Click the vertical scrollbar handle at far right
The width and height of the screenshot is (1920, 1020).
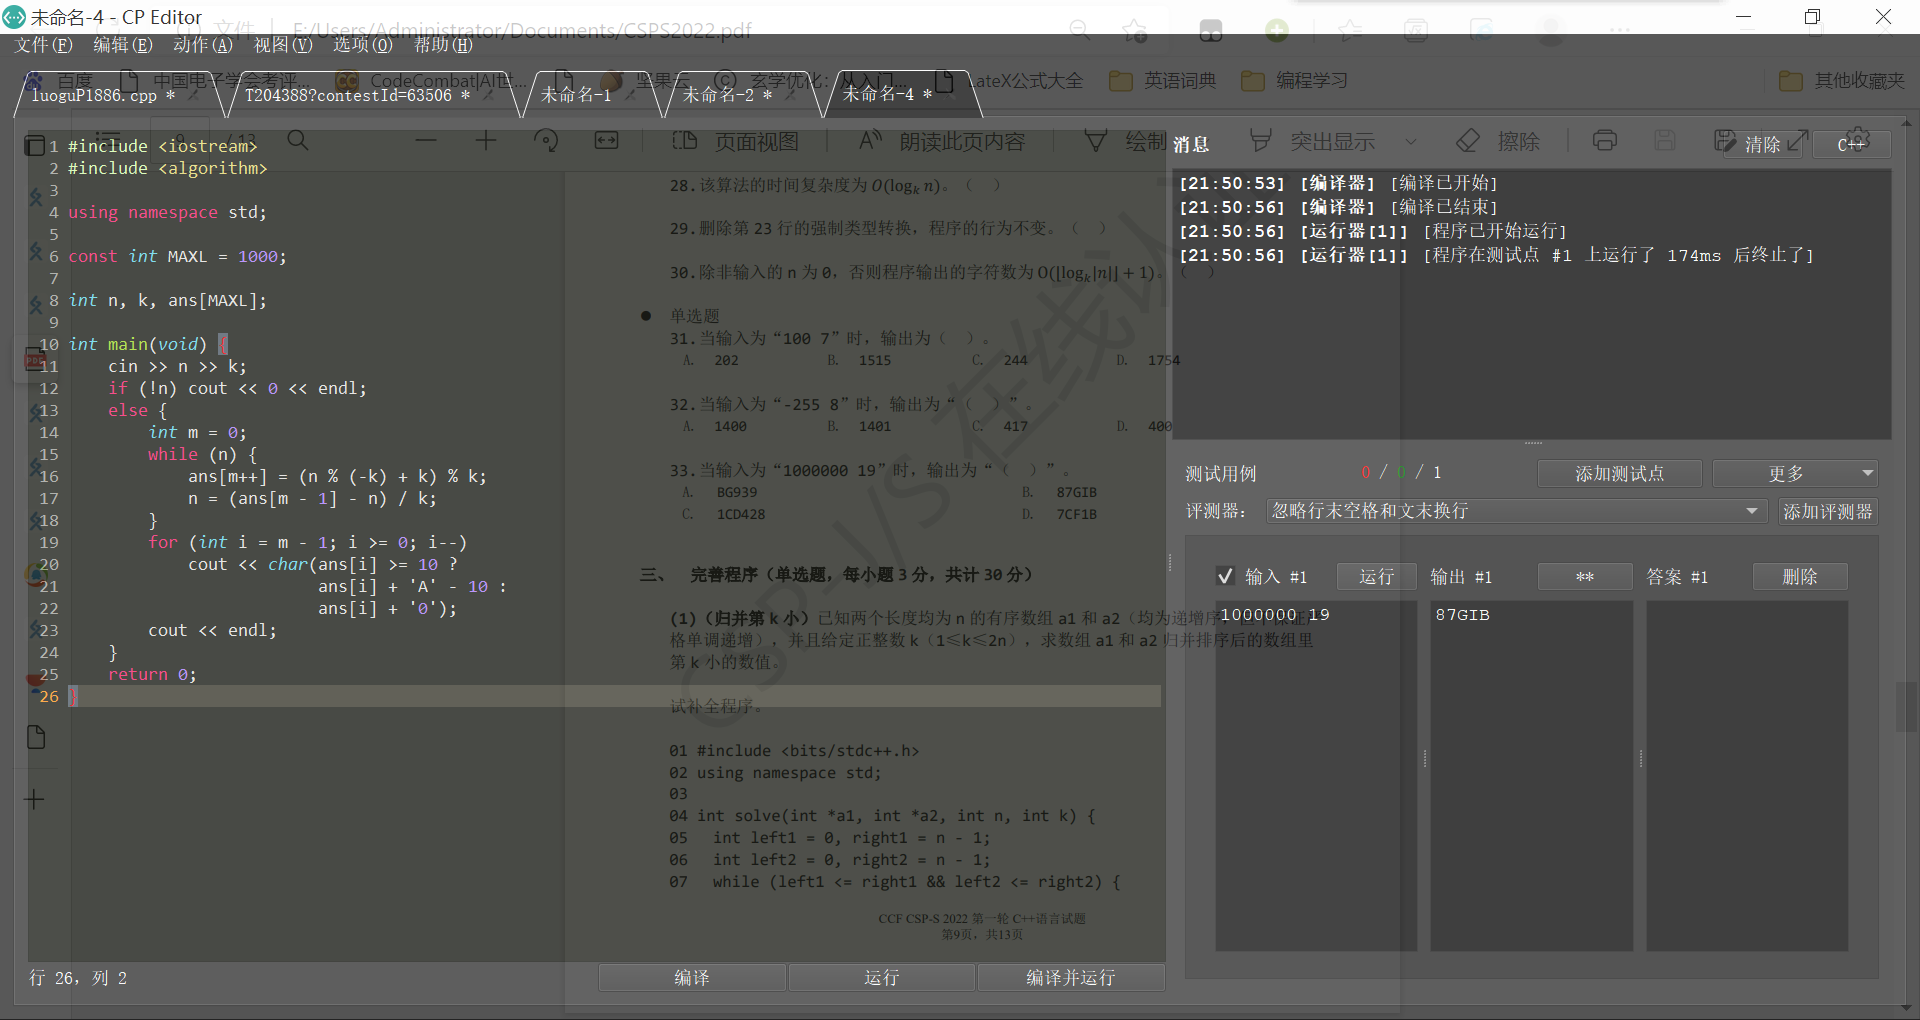[x=1906, y=706]
